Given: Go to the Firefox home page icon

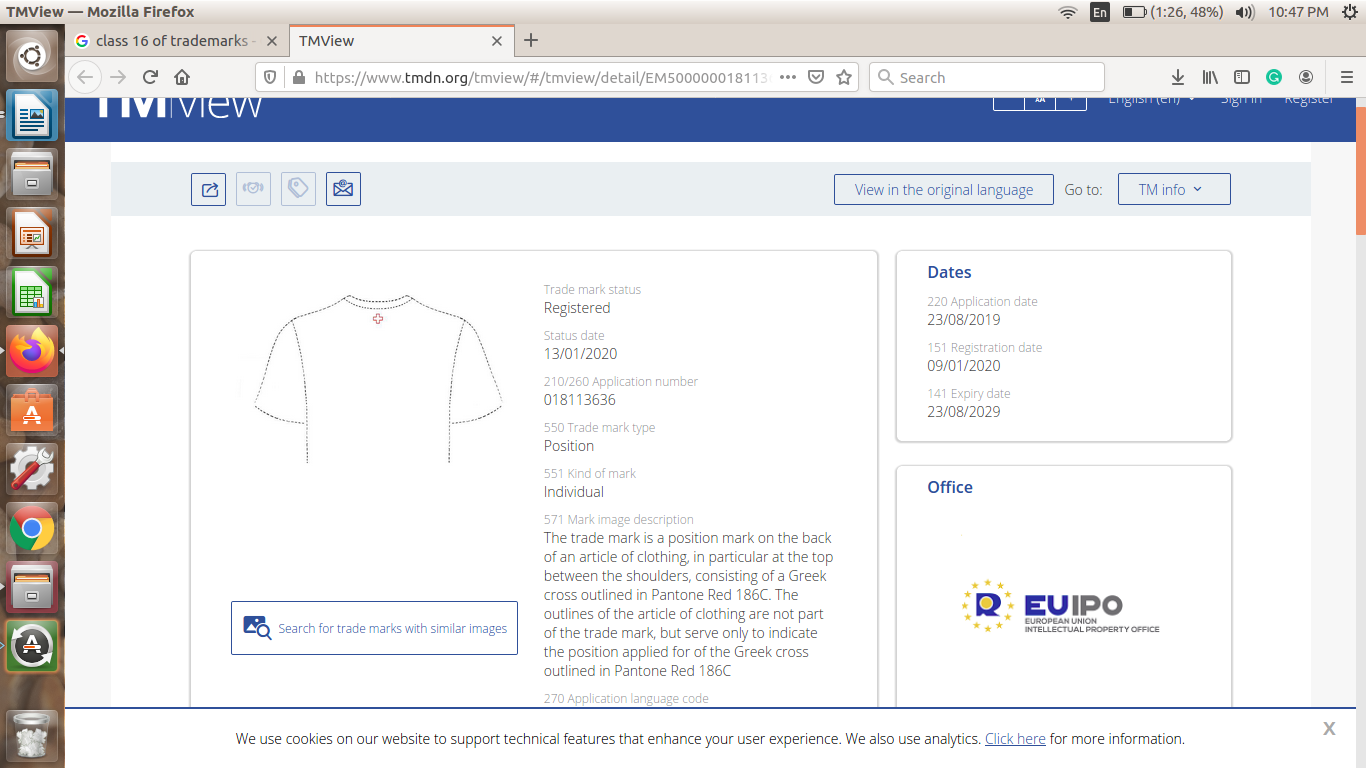Looking at the screenshot, I should pyautogui.click(x=182, y=77).
